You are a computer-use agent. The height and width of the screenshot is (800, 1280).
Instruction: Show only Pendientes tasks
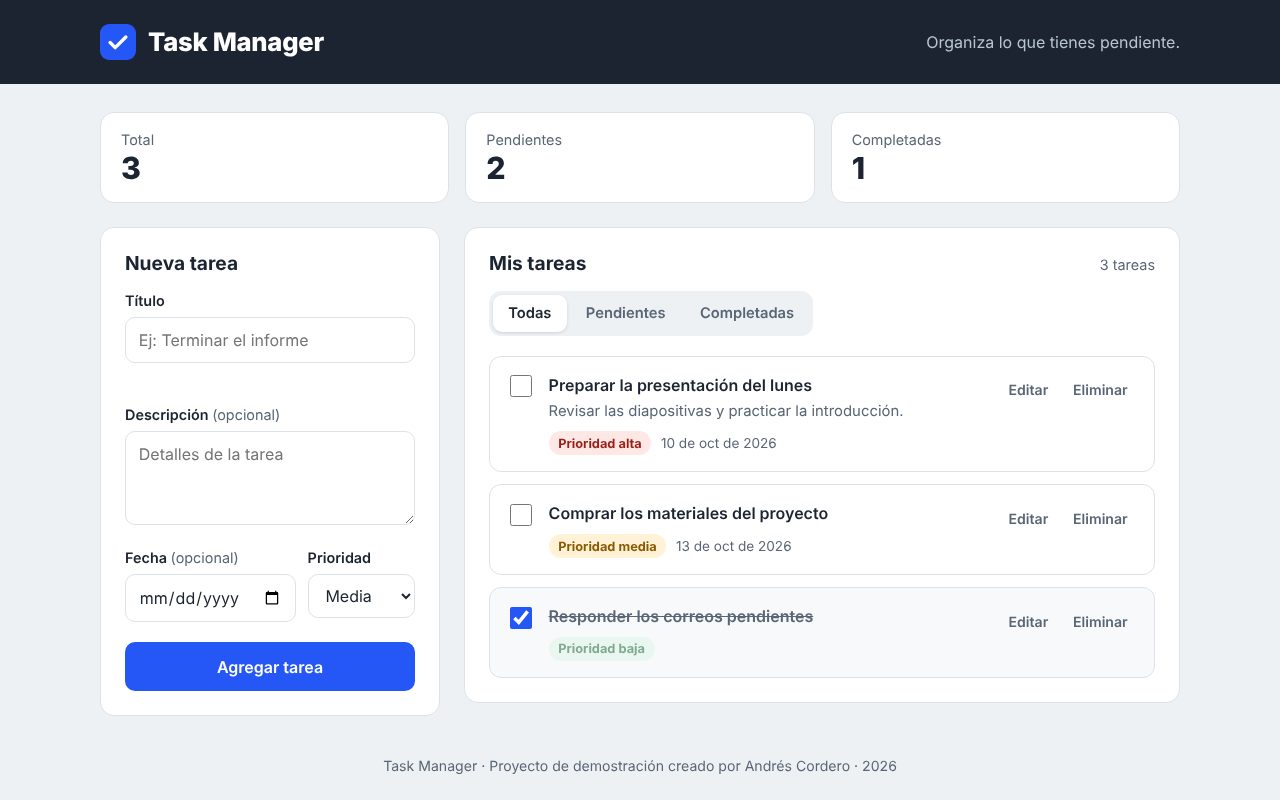pyautogui.click(x=625, y=313)
